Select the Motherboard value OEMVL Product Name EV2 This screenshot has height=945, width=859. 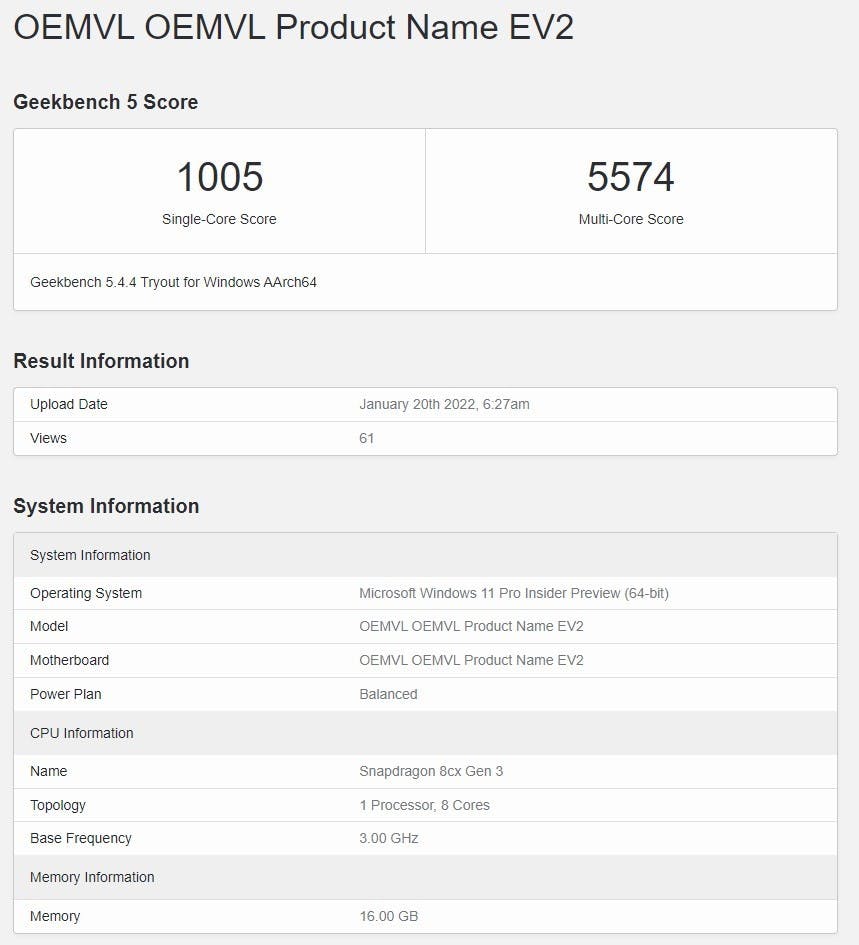pyautogui.click(x=471, y=660)
